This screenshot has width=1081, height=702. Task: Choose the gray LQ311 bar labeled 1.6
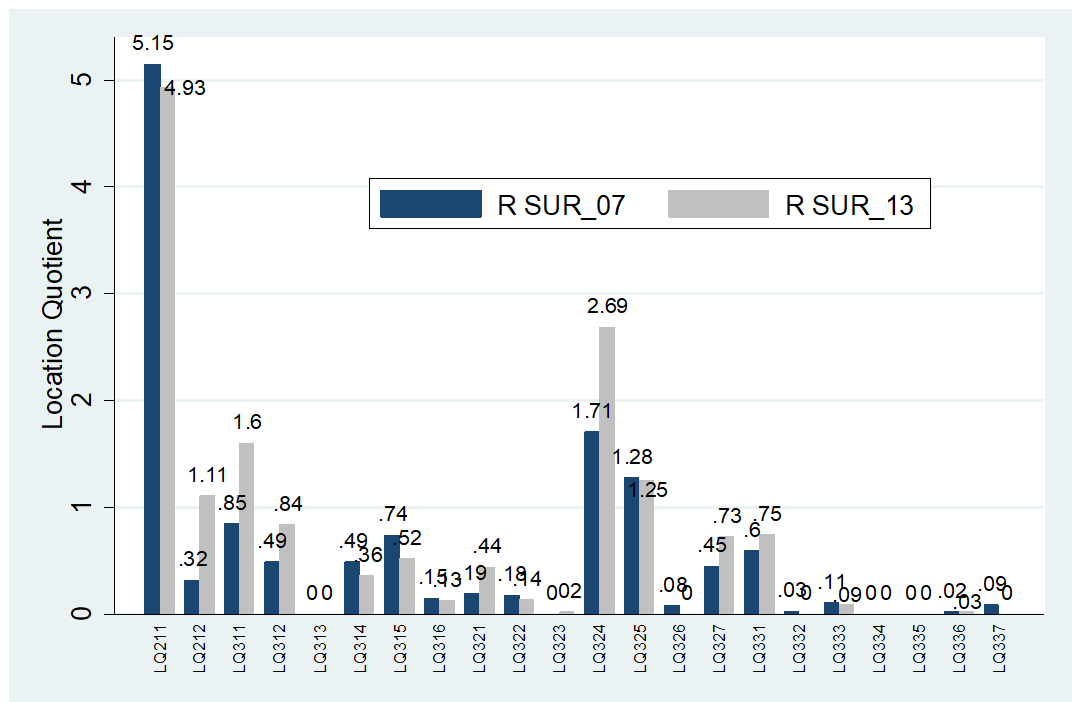[247, 528]
